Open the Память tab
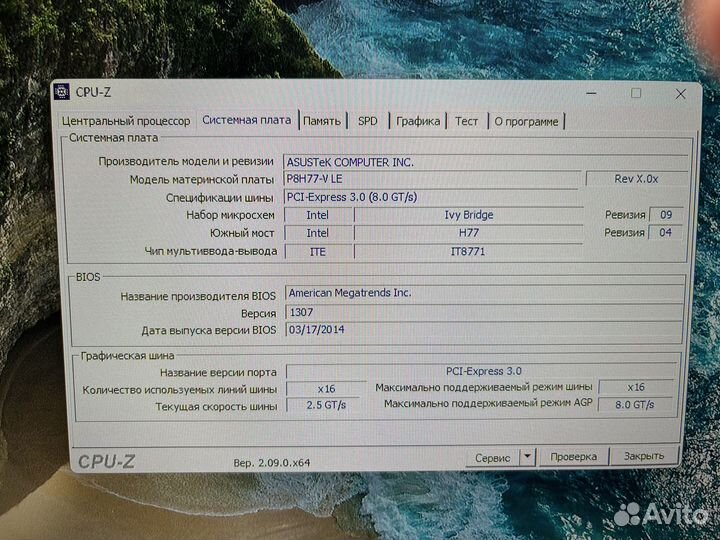This screenshot has height=540, width=720. click(322, 121)
